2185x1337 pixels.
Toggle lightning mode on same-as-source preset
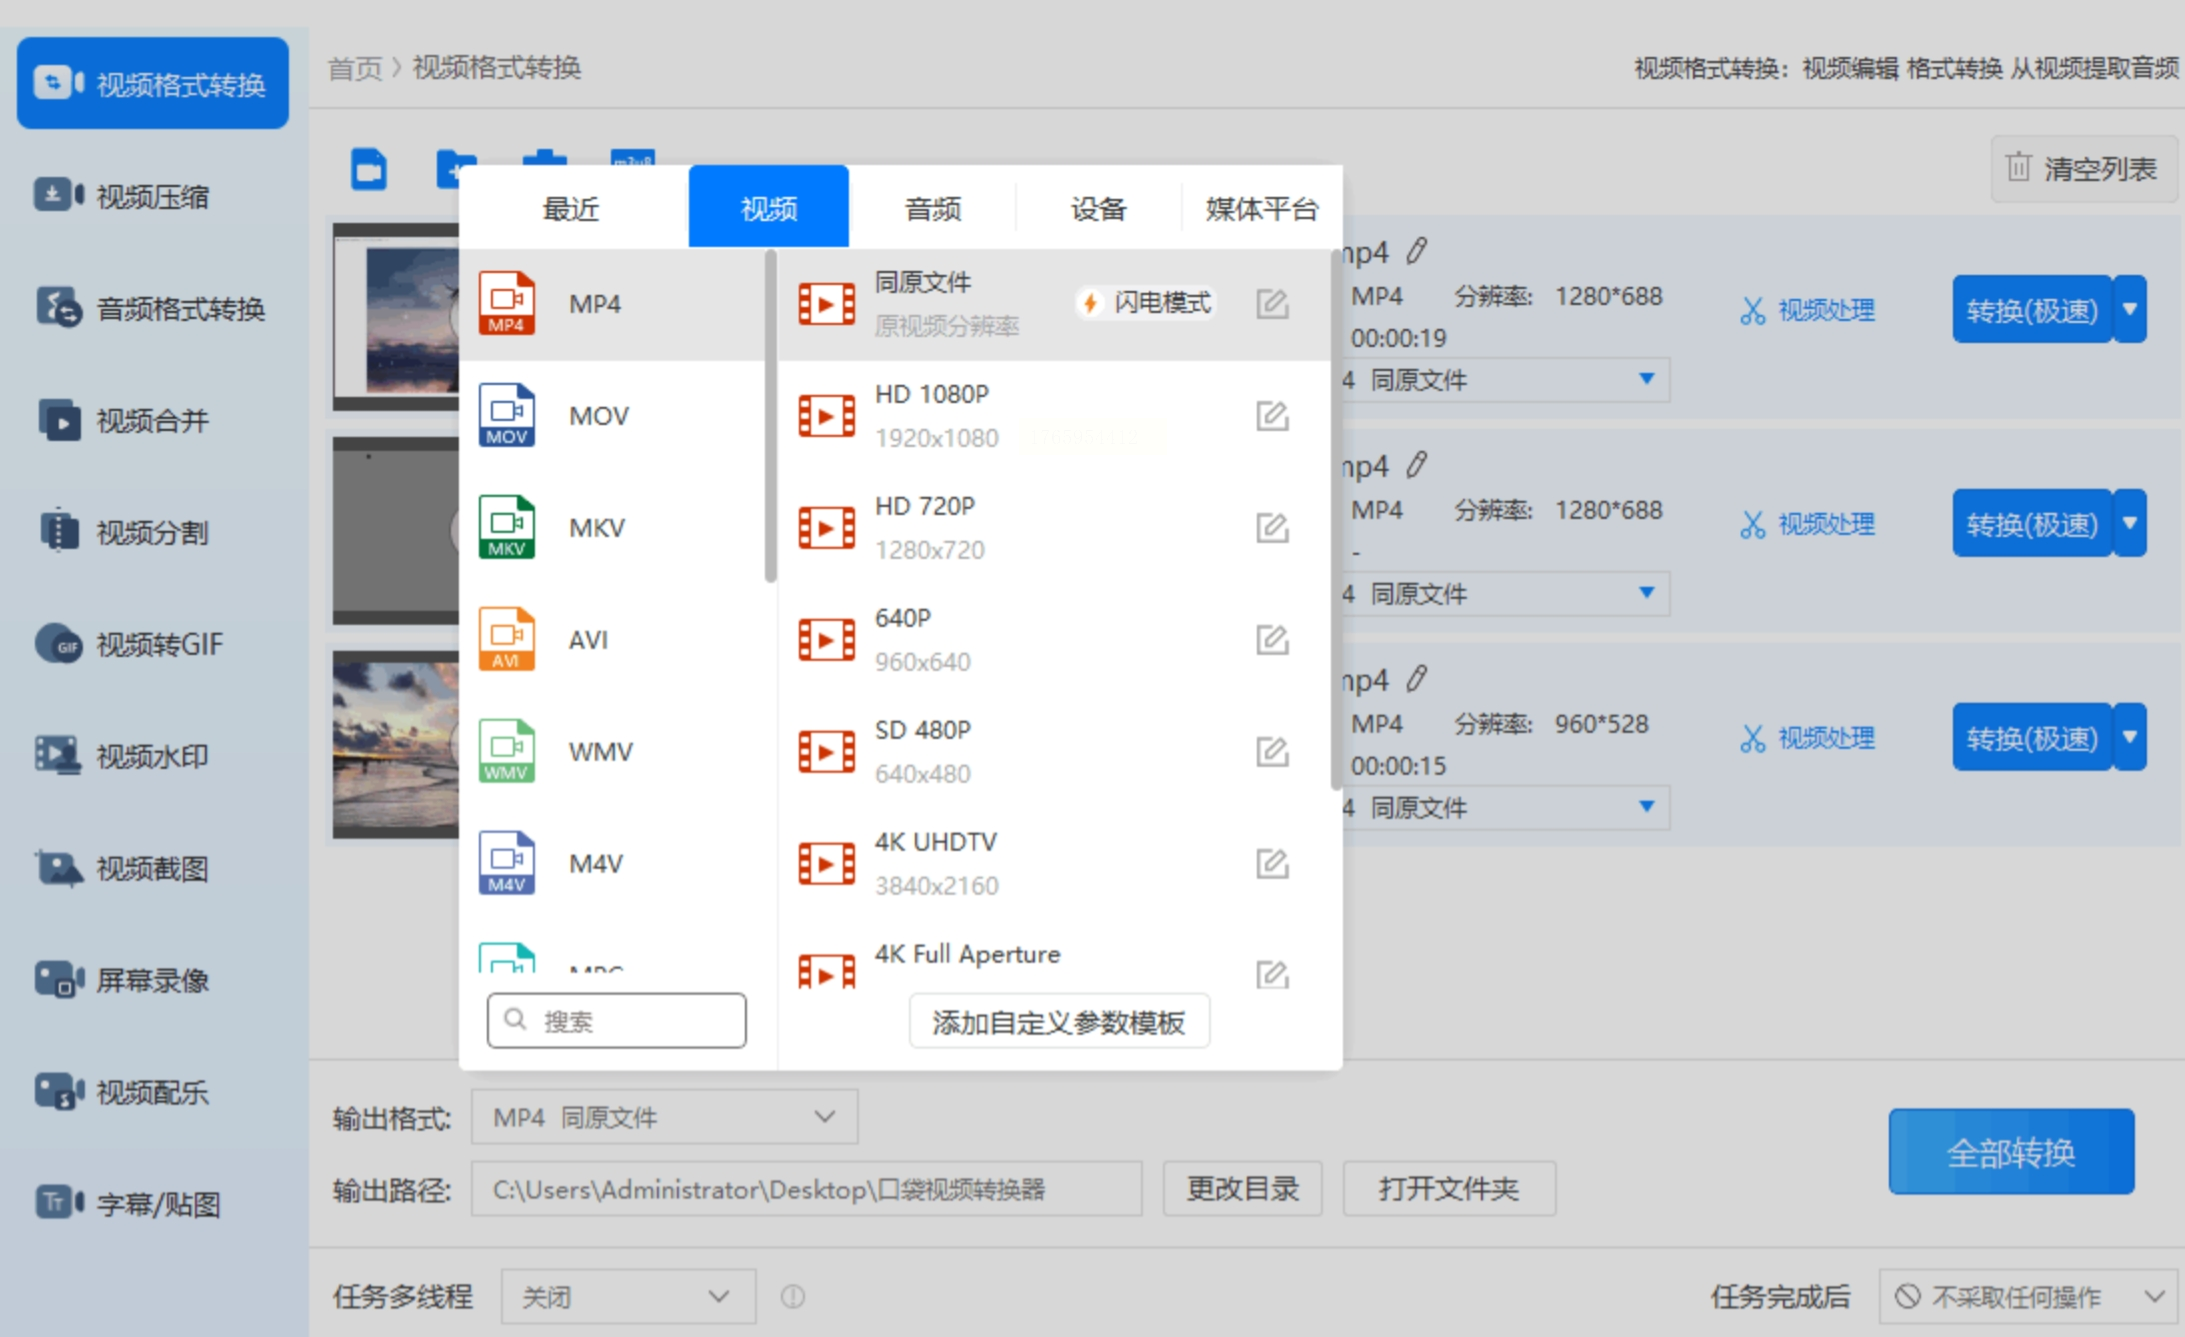pyautogui.click(x=1147, y=303)
